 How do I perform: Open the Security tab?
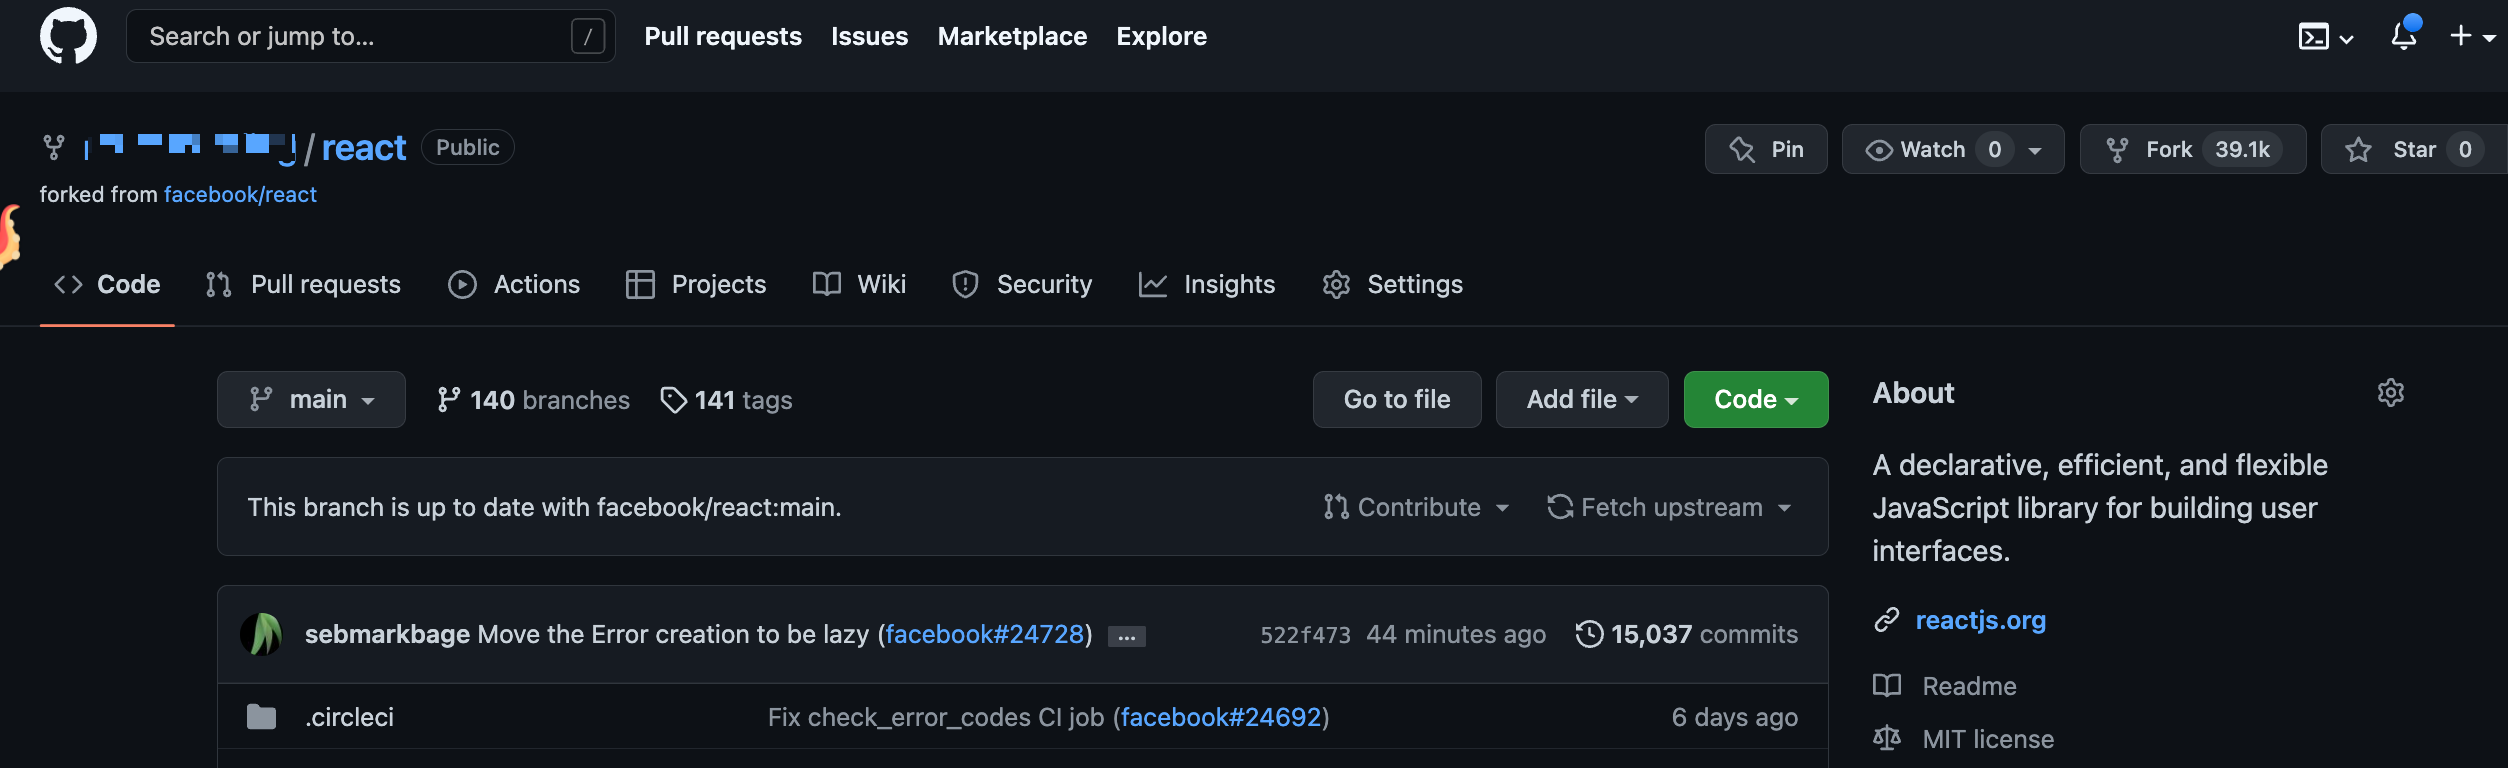tap(1022, 284)
